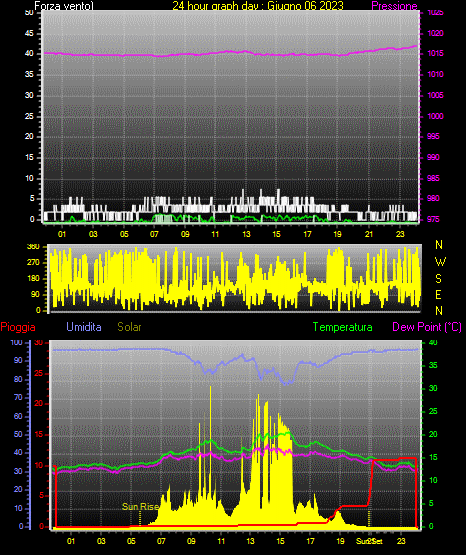The height and width of the screenshot is (555, 466).
Task: Click the Pioggia legend label
Action: pos(18,327)
